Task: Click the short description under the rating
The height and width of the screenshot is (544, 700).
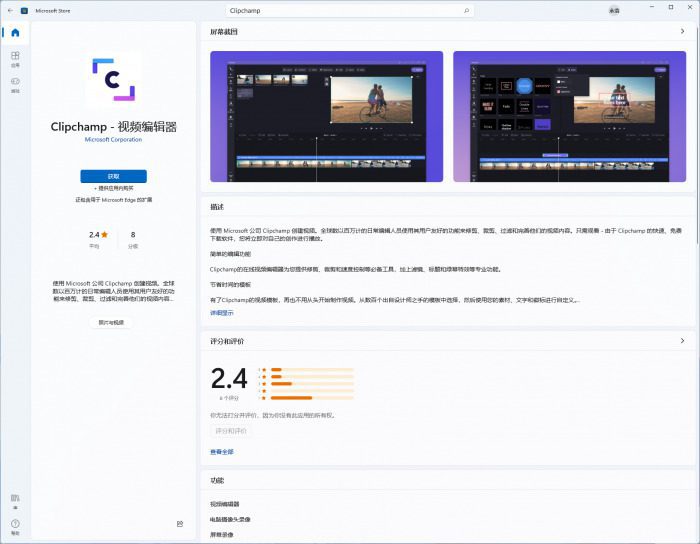Action: tap(113, 291)
